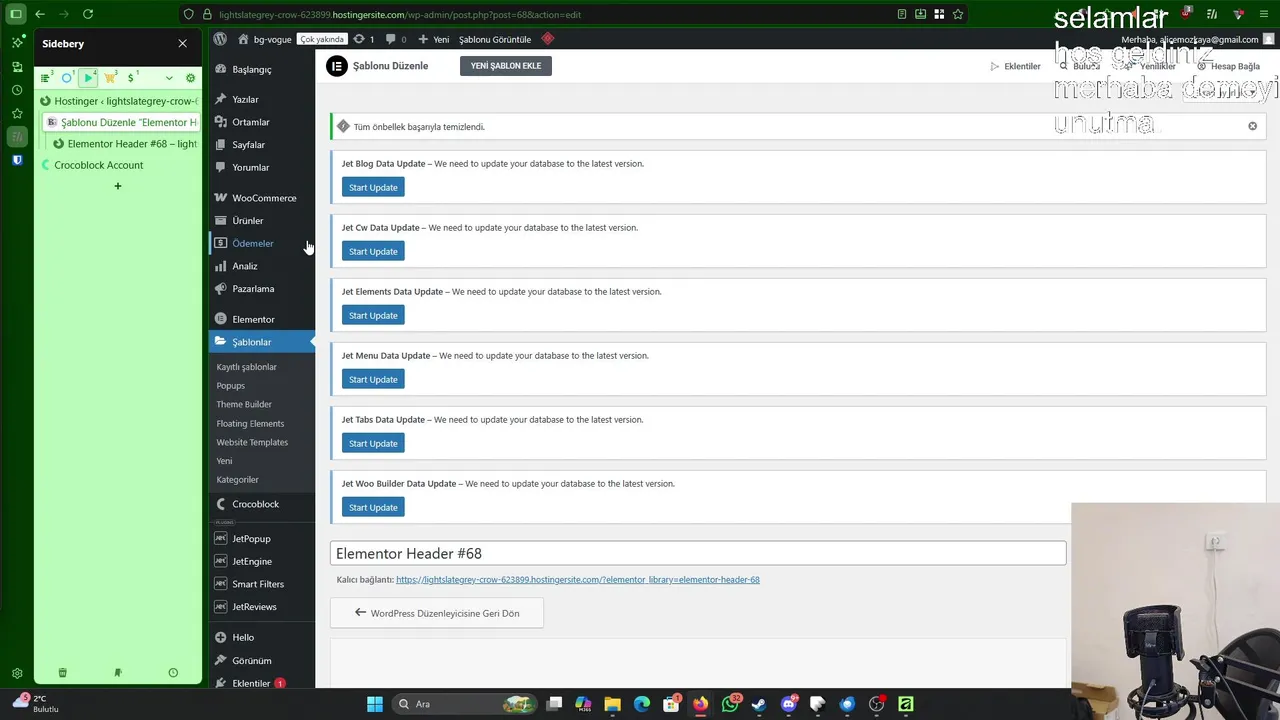
Task: Click Hesap Bağla in Elementor top bar
Action: (1229, 66)
